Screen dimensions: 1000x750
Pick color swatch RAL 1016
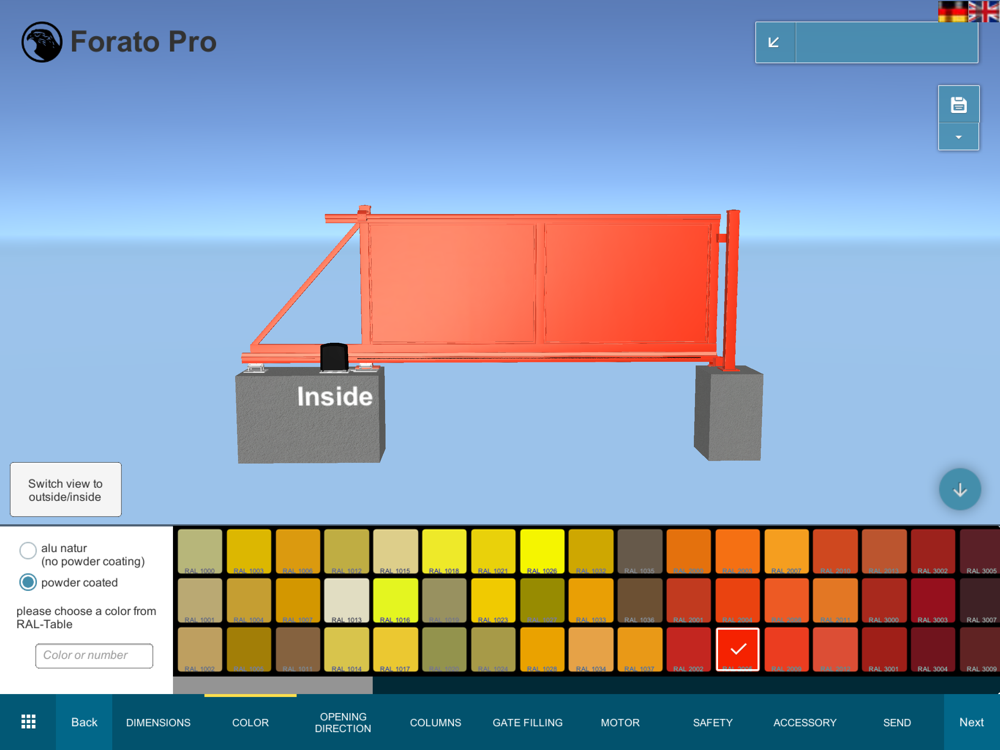click(395, 600)
